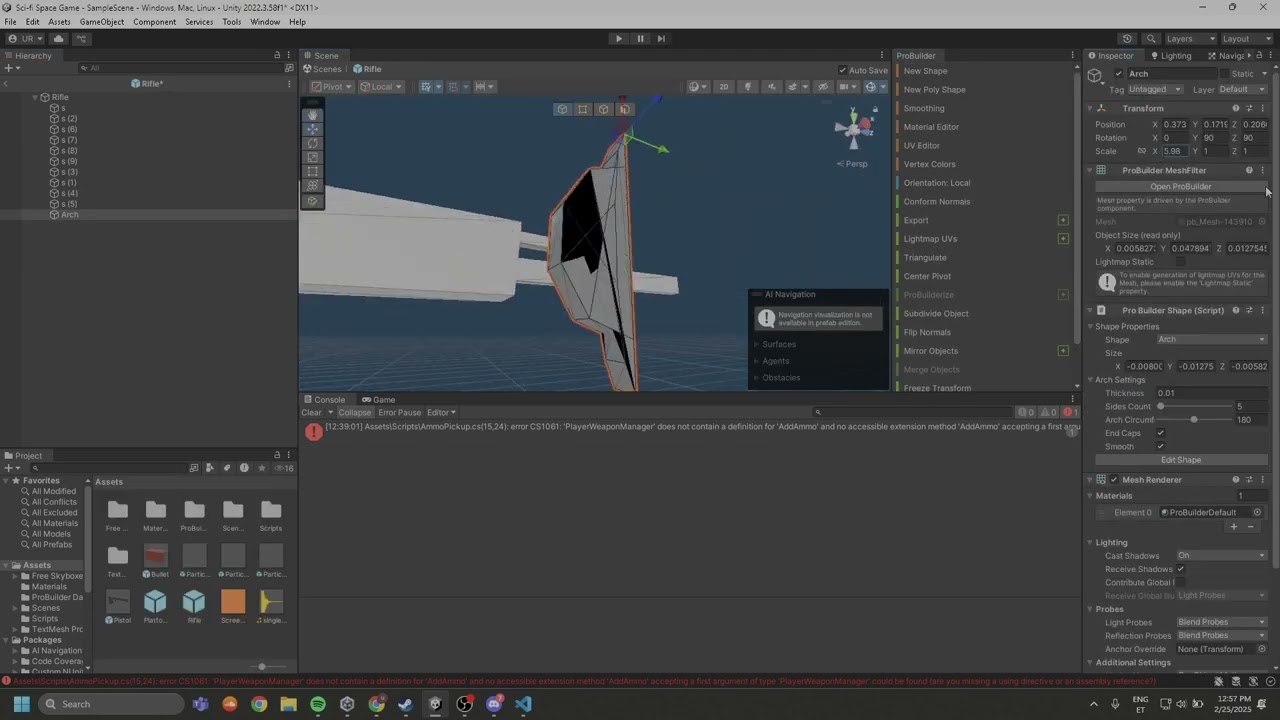Switch to the Console tab

pyautogui.click(x=324, y=400)
